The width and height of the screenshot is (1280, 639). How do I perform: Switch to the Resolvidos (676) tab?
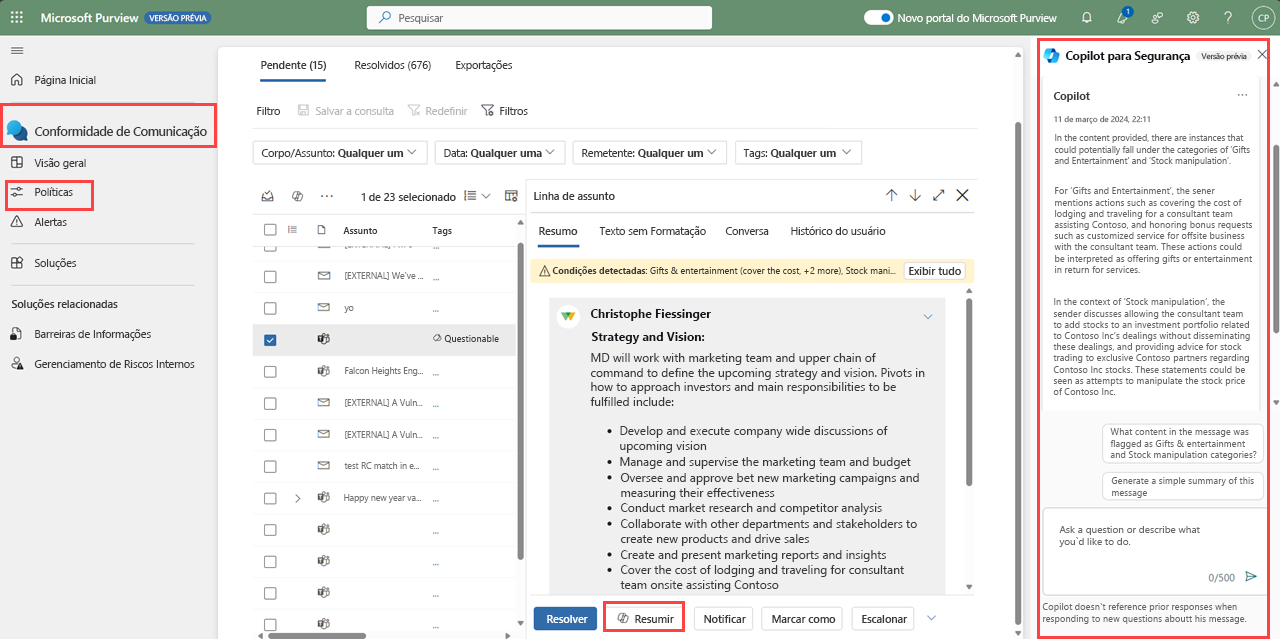pyautogui.click(x=392, y=65)
